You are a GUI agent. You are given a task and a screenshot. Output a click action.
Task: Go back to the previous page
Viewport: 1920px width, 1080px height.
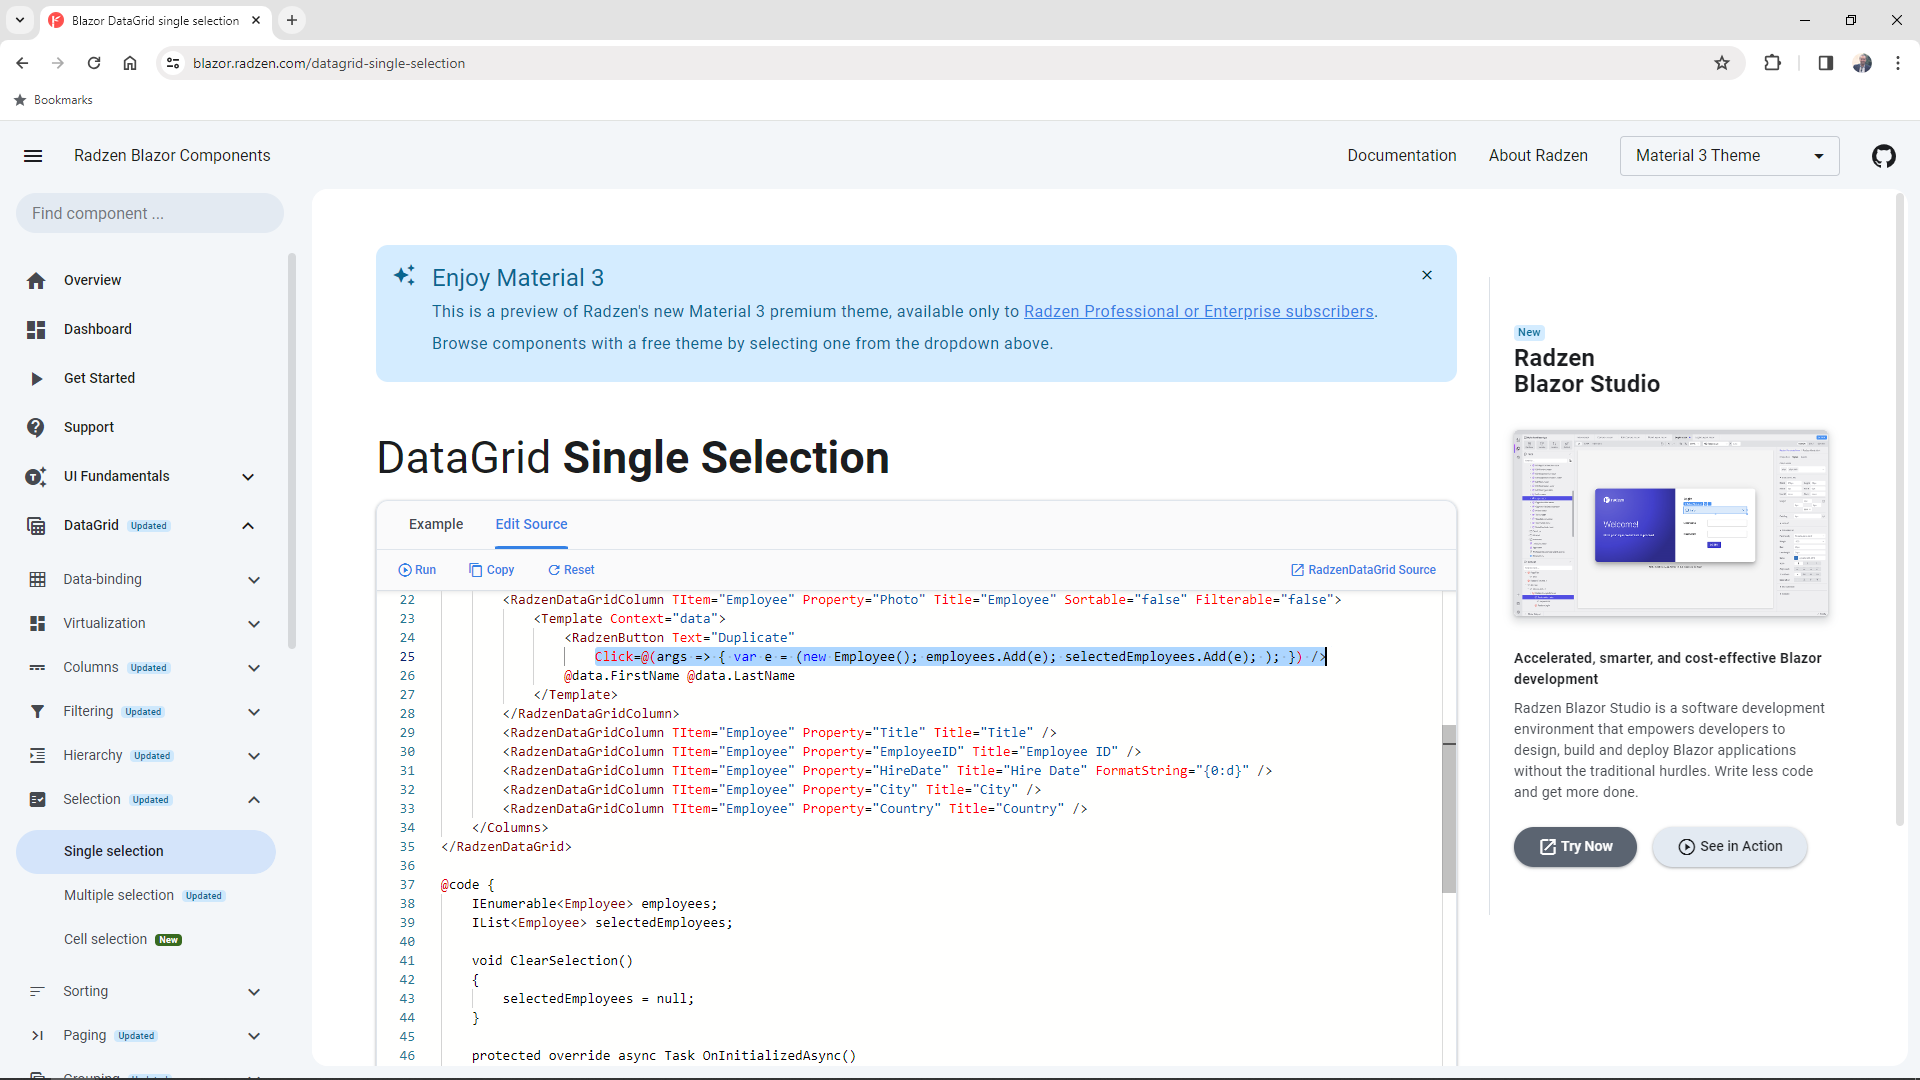click(x=22, y=63)
